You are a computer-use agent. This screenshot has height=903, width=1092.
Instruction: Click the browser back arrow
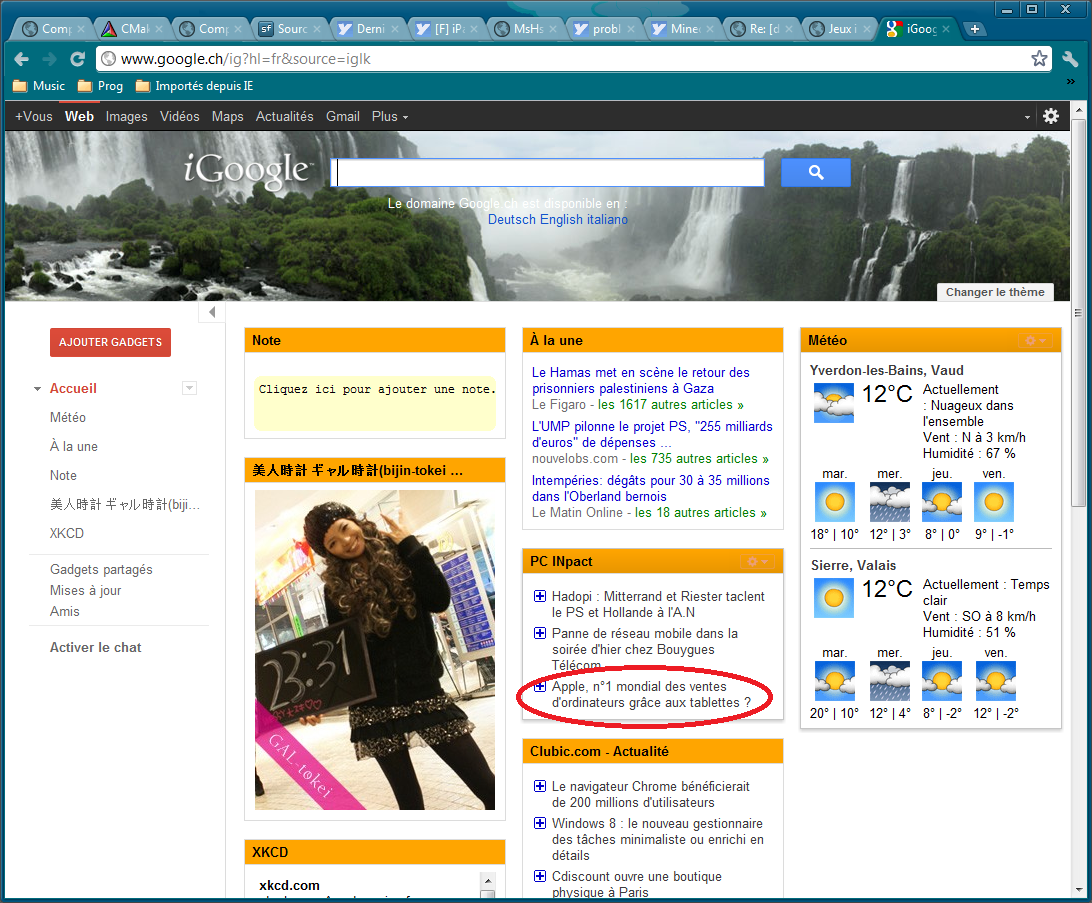point(22,59)
